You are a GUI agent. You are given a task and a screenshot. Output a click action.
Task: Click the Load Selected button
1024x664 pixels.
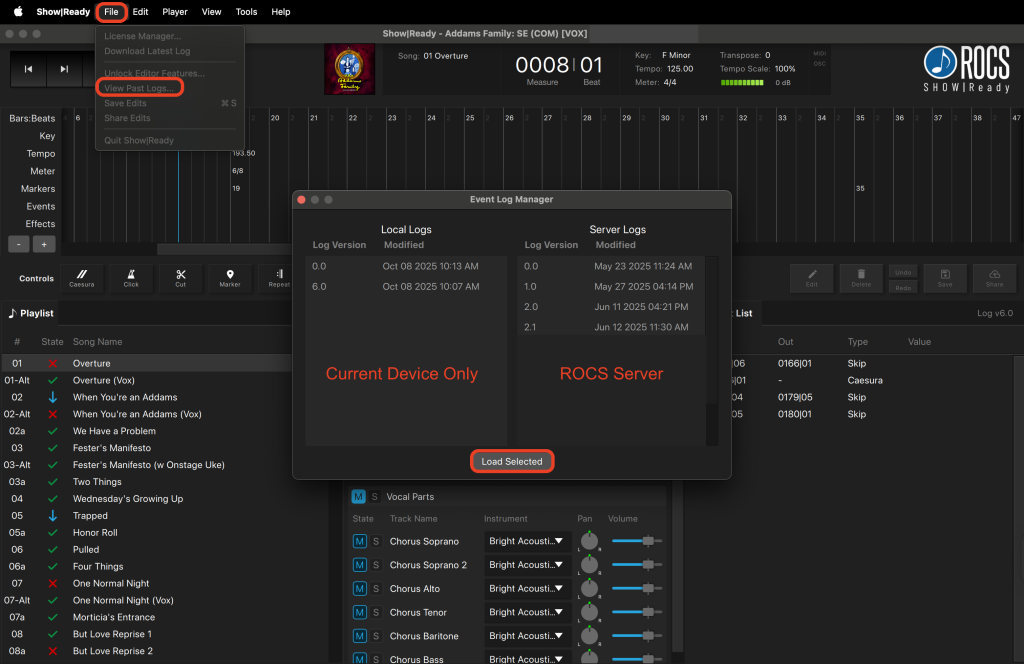click(x=512, y=461)
